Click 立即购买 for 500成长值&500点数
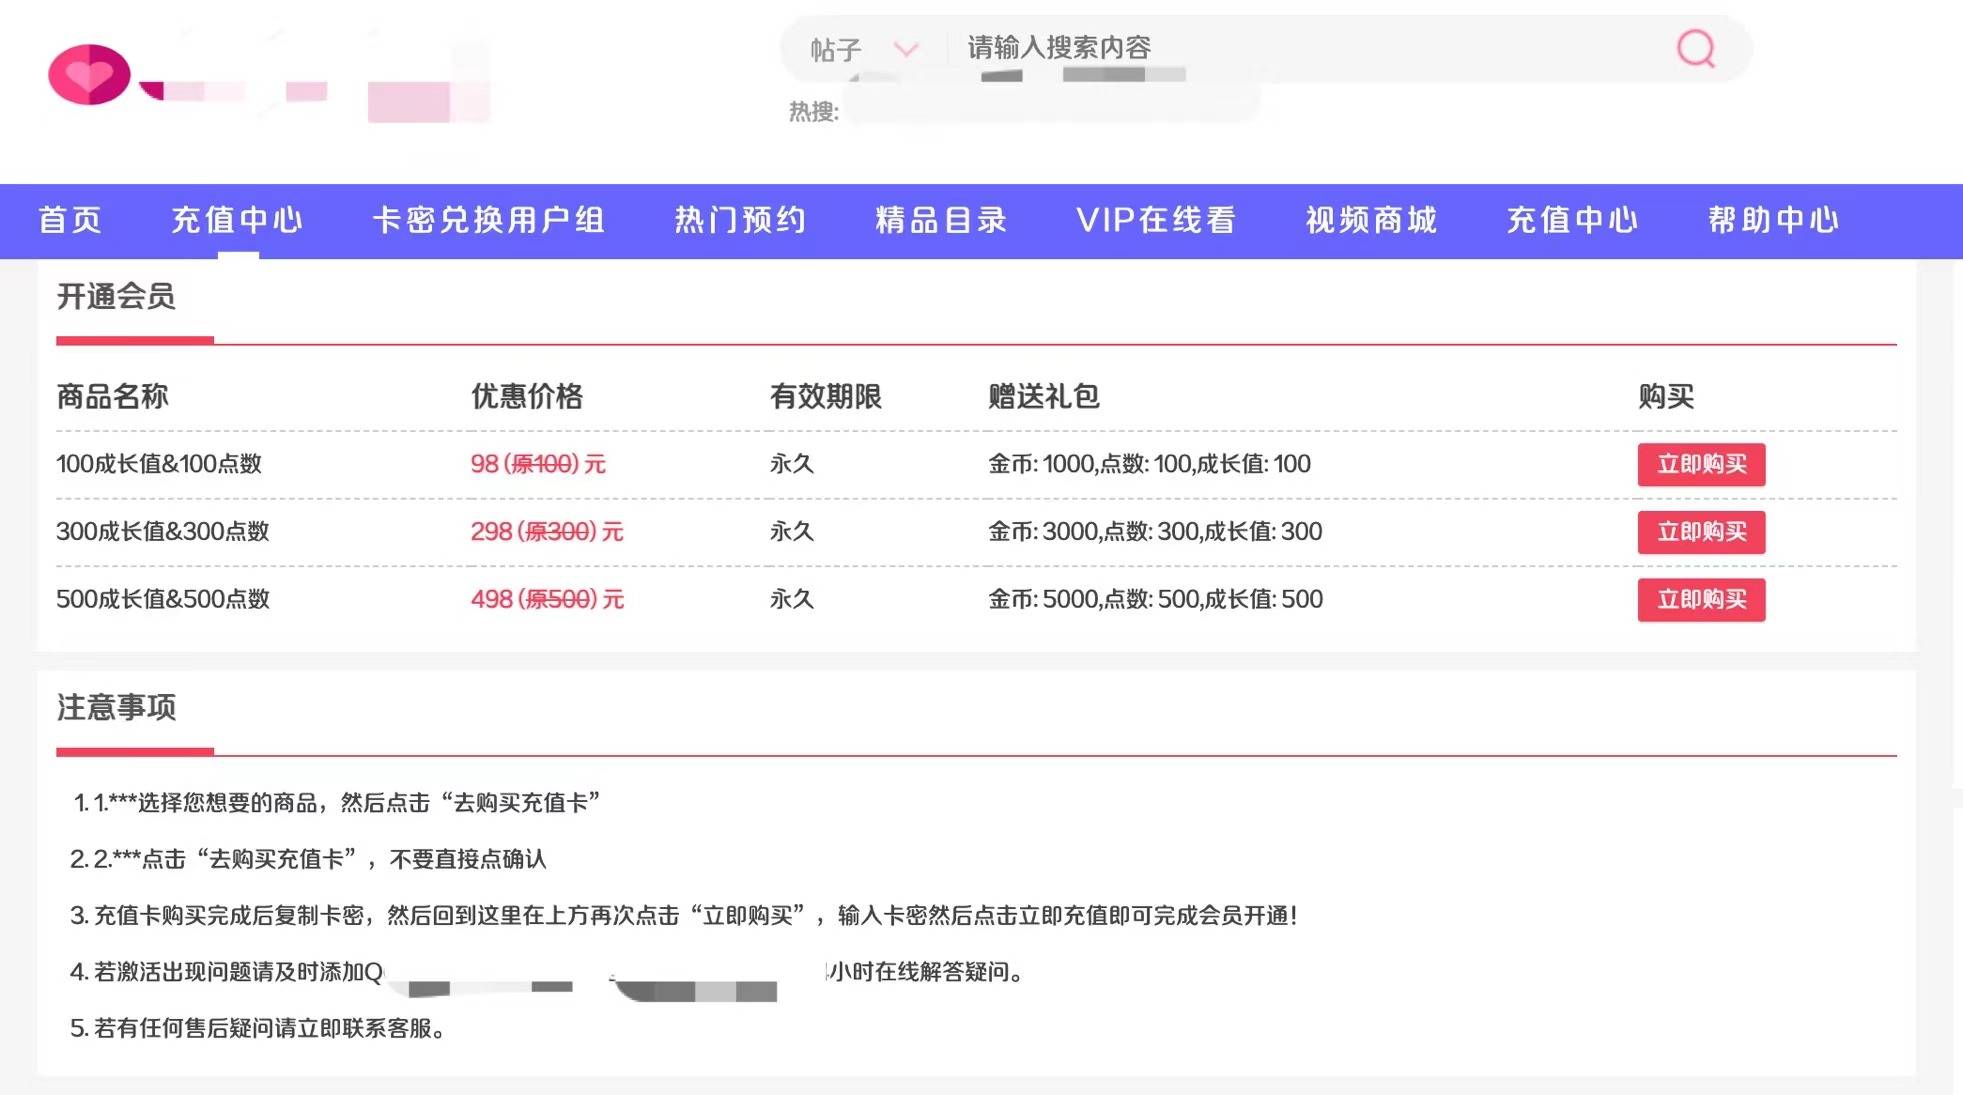 click(1701, 600)
